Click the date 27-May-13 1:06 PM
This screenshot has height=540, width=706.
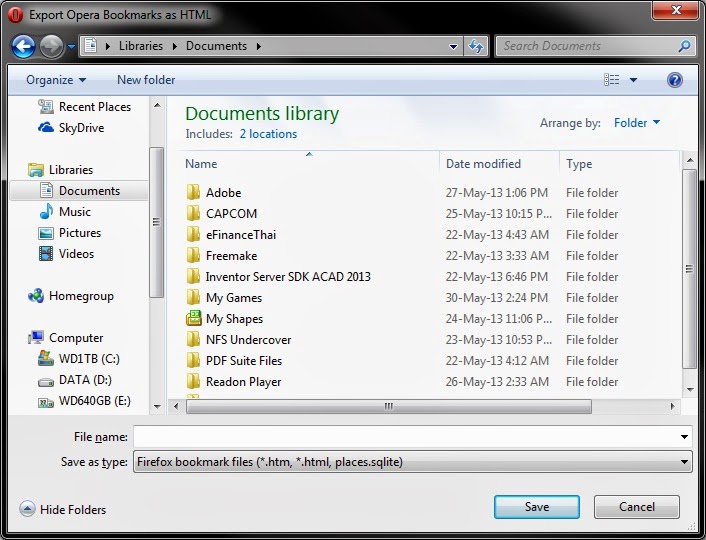pyautogui.click(x=497, y=193)
